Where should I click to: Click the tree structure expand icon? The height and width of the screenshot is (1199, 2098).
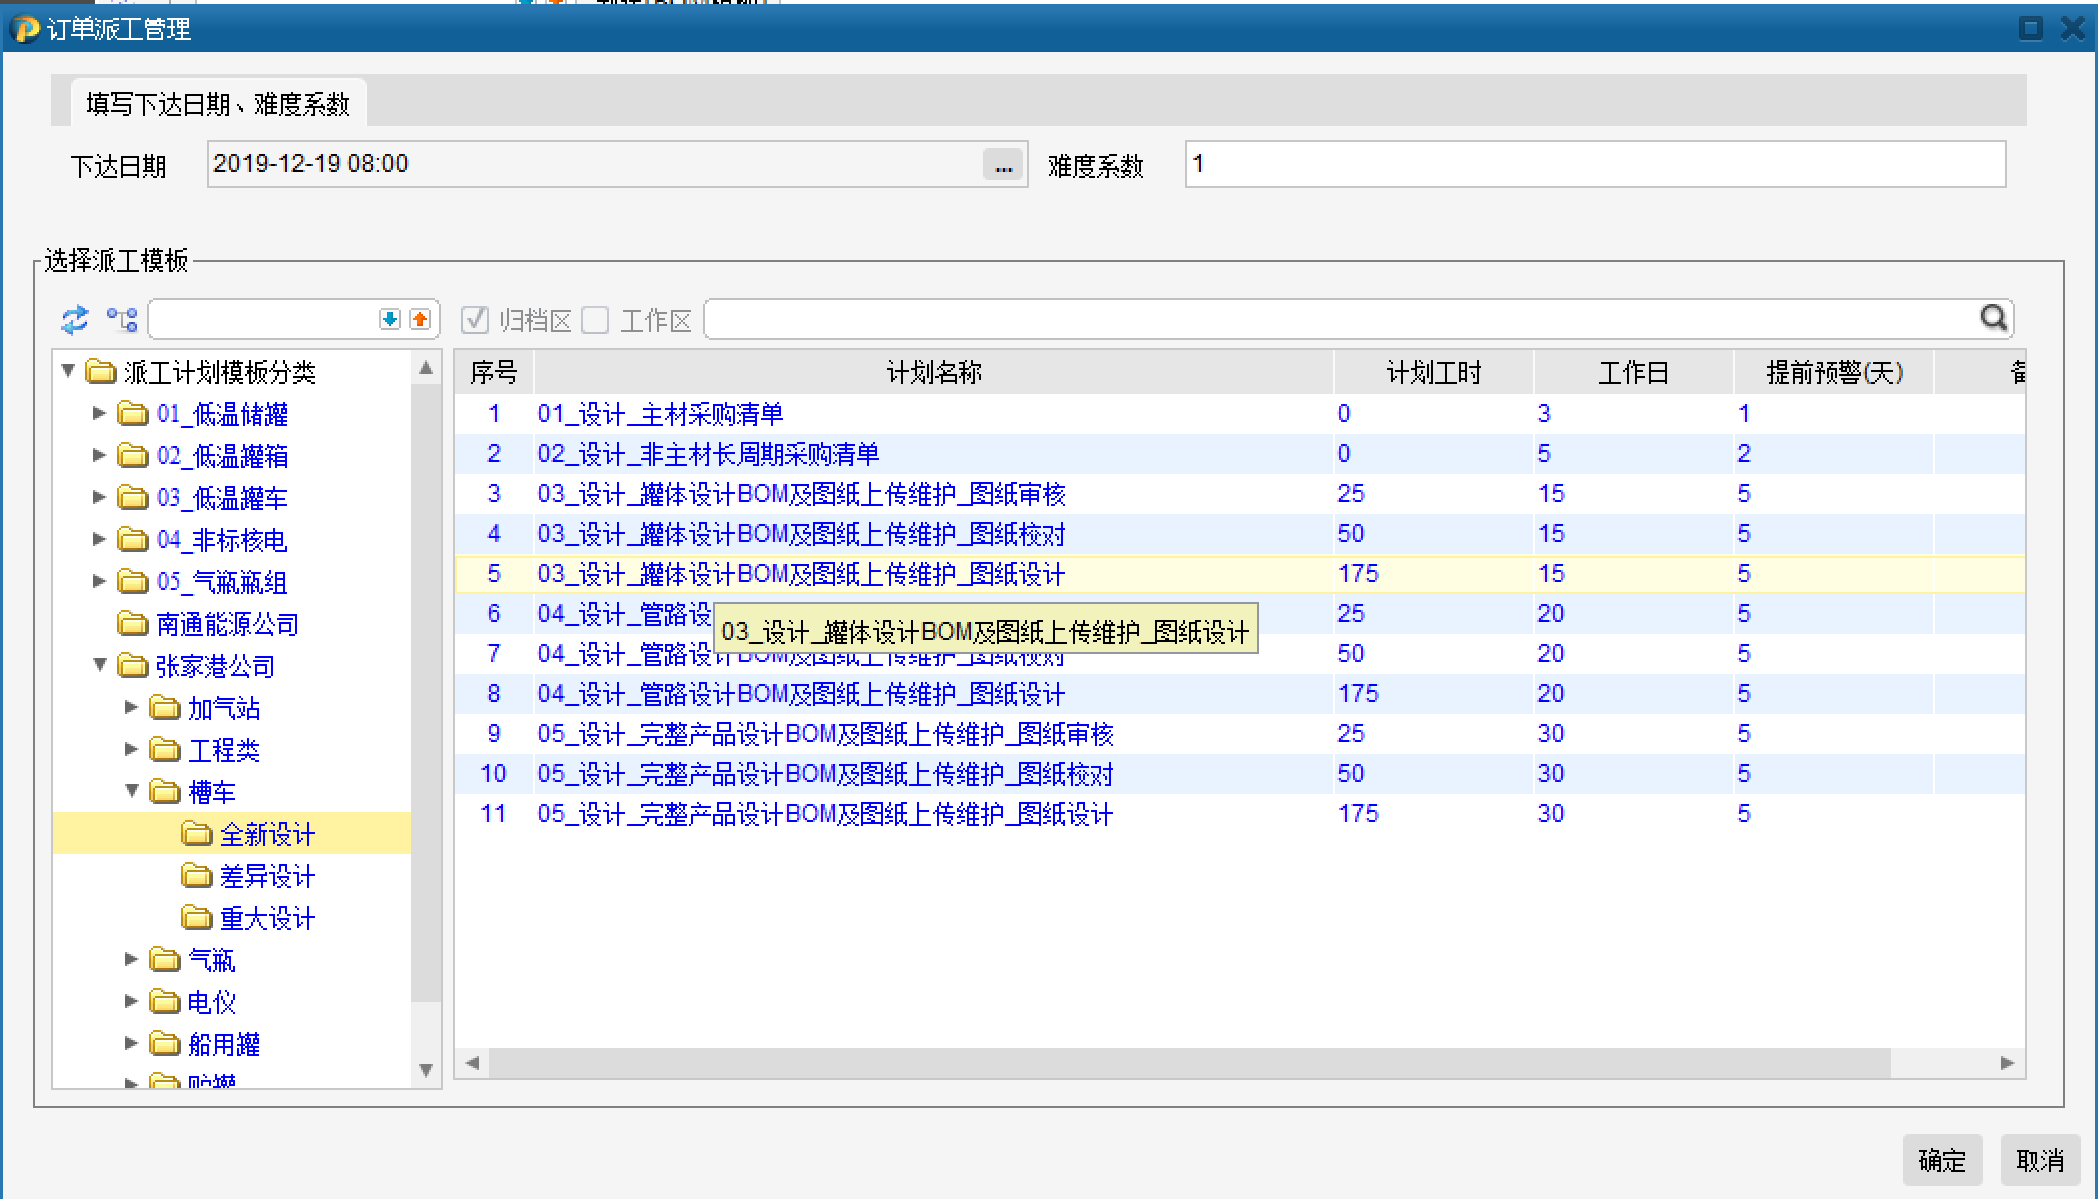click(122, 320)
